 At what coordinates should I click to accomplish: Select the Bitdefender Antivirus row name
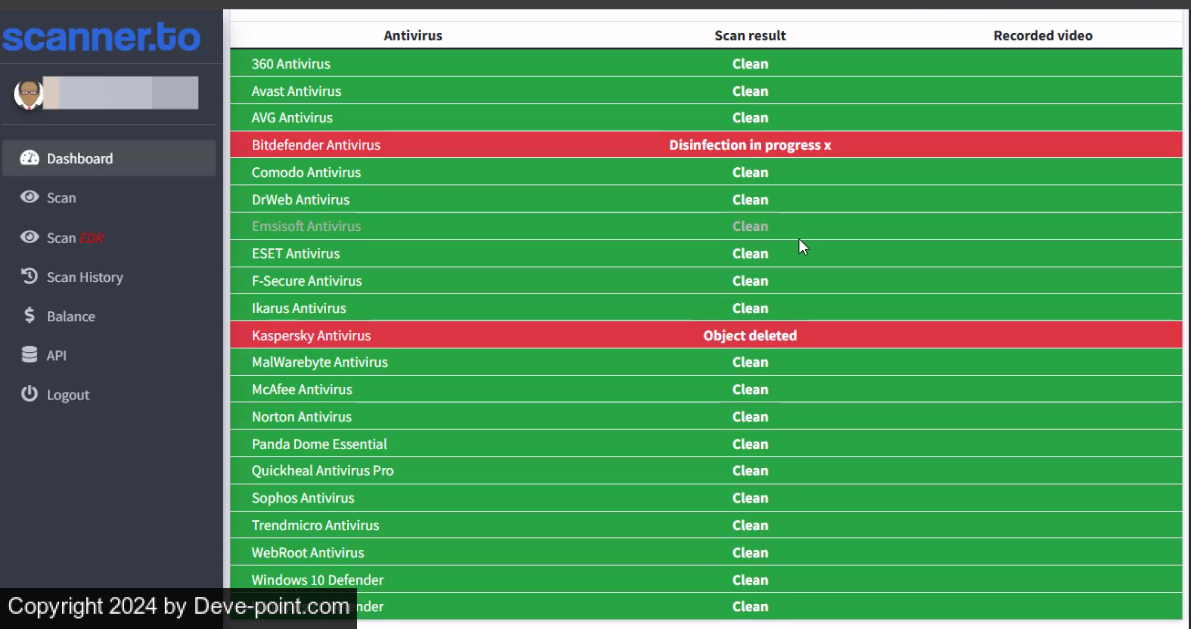click(316, 145)
